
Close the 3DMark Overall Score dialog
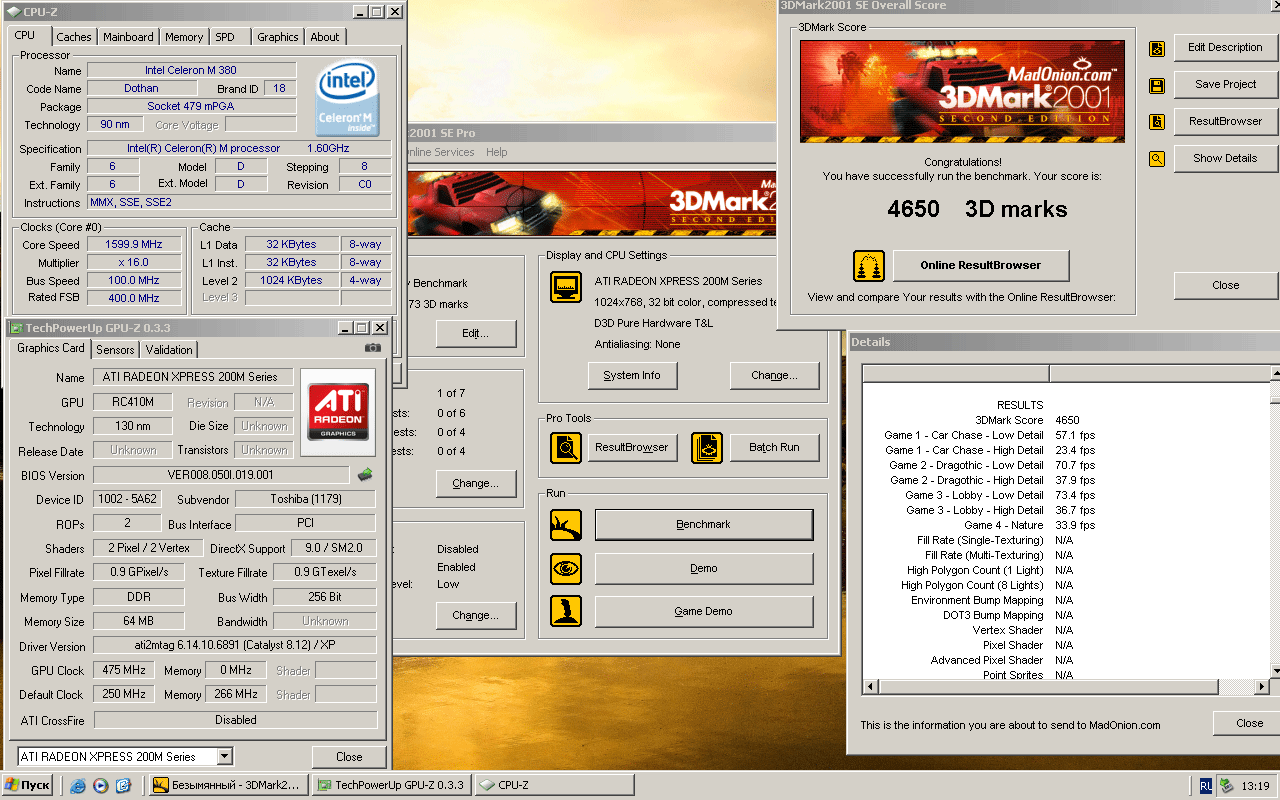[1226, 285]
